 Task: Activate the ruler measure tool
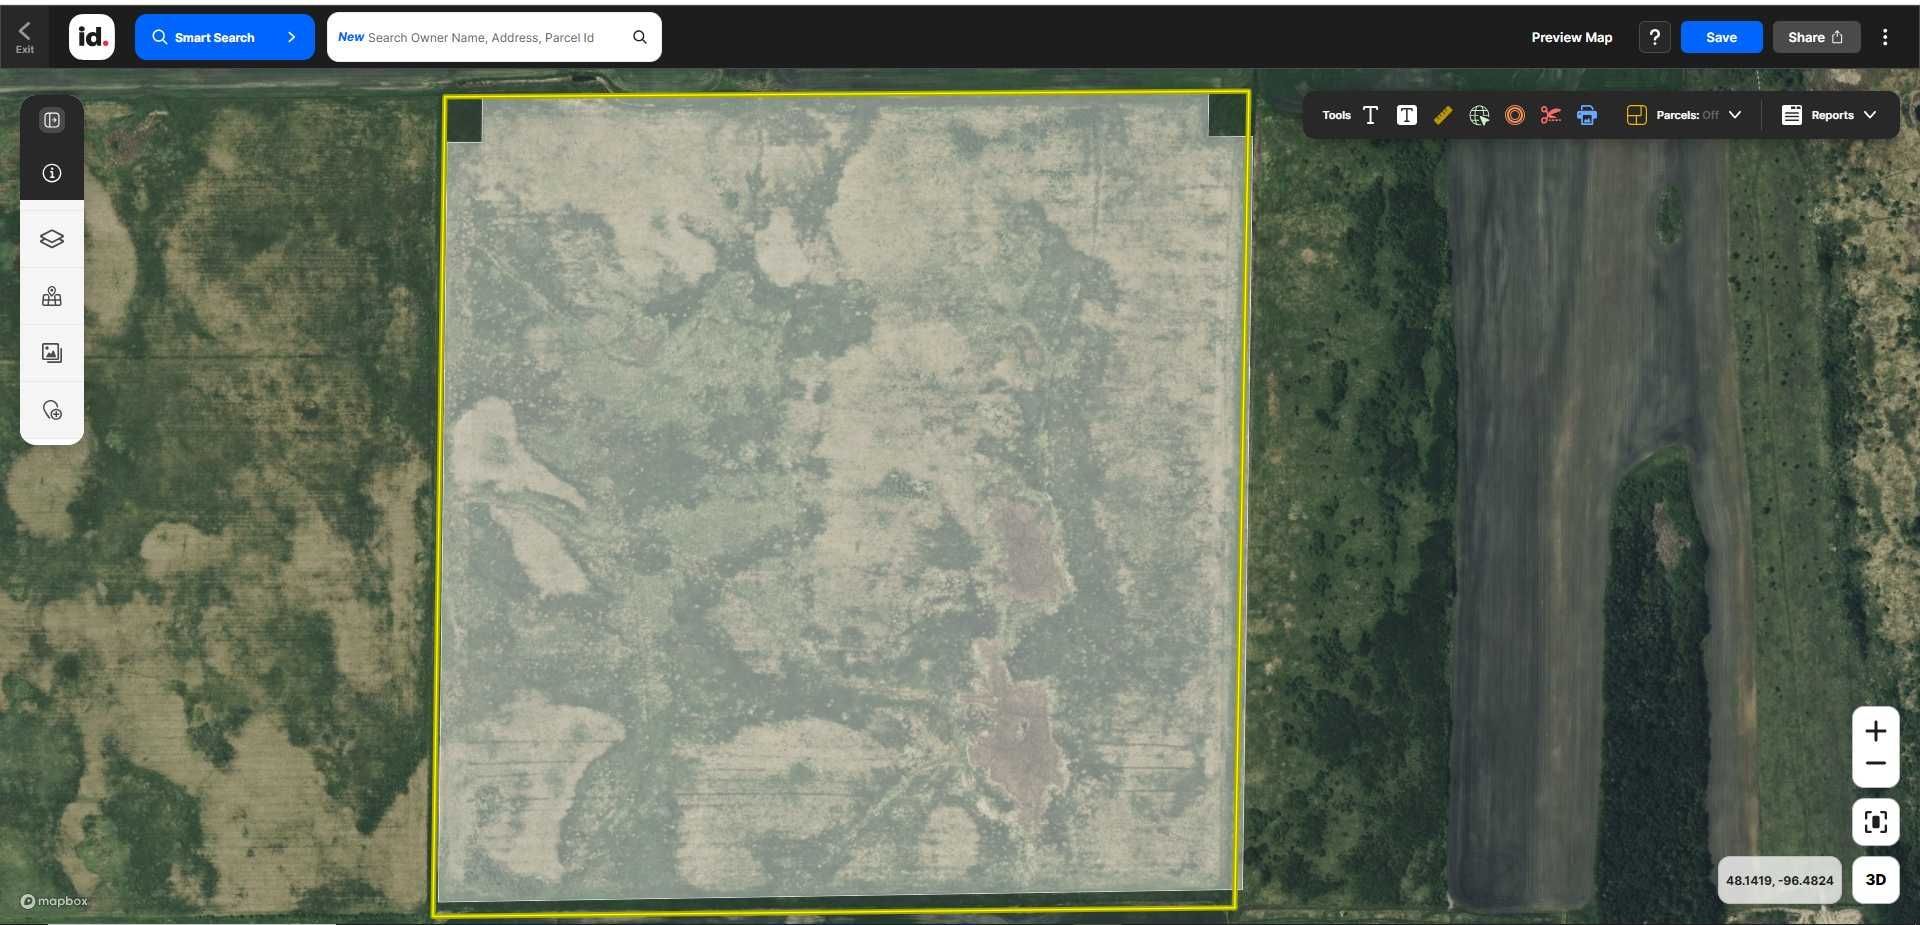pos(1442,115)
